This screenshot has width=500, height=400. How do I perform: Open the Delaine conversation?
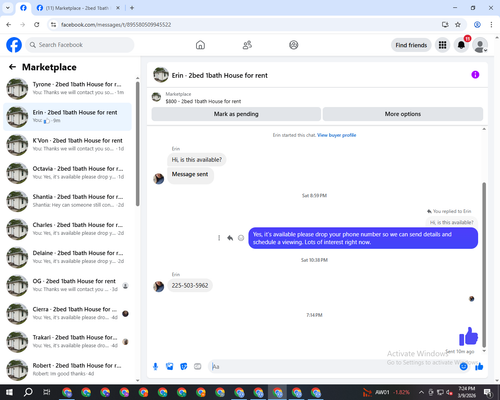point(67,257)
